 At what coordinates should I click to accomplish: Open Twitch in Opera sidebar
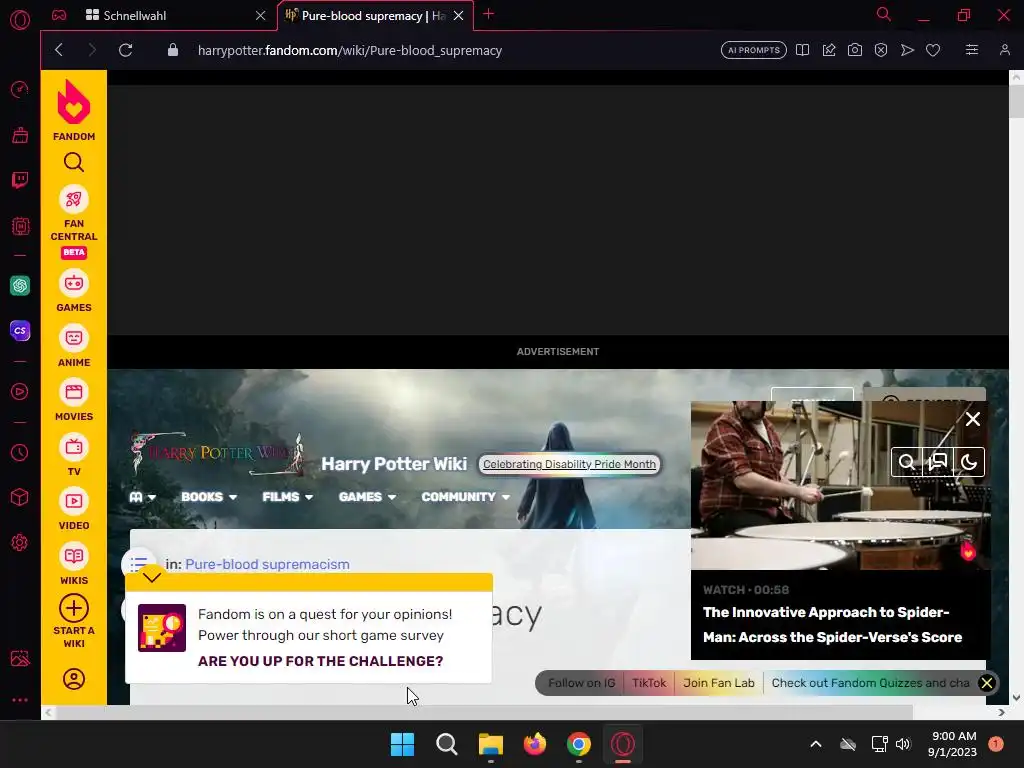(20, 180)
